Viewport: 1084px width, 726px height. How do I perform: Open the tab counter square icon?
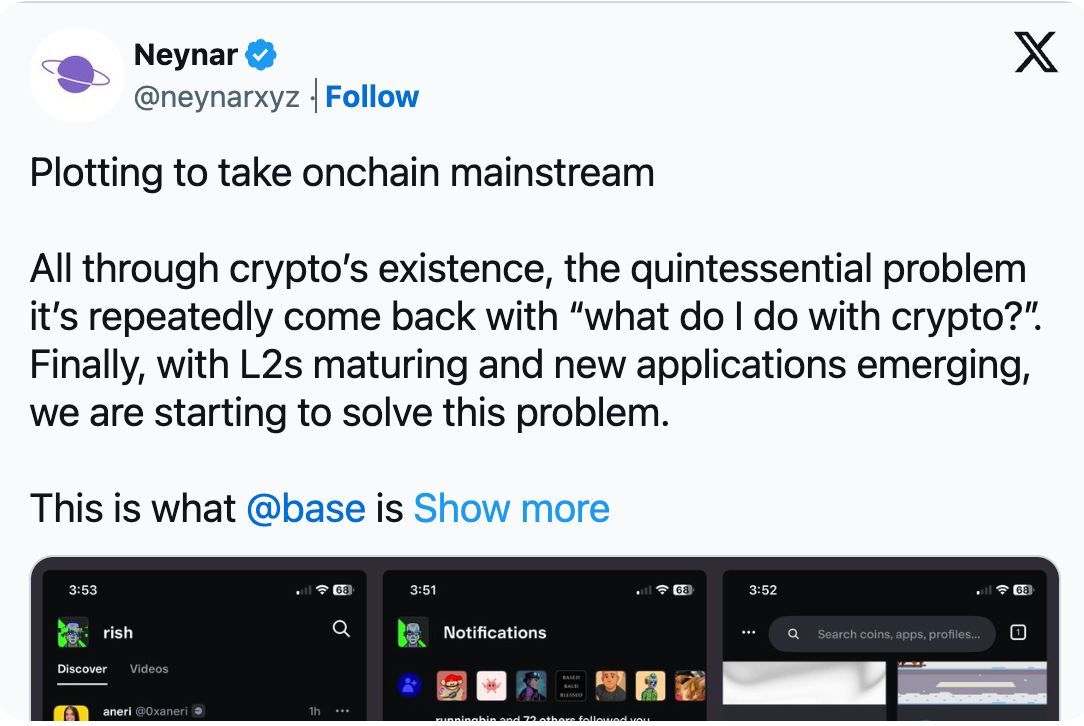pos(1018,633)
